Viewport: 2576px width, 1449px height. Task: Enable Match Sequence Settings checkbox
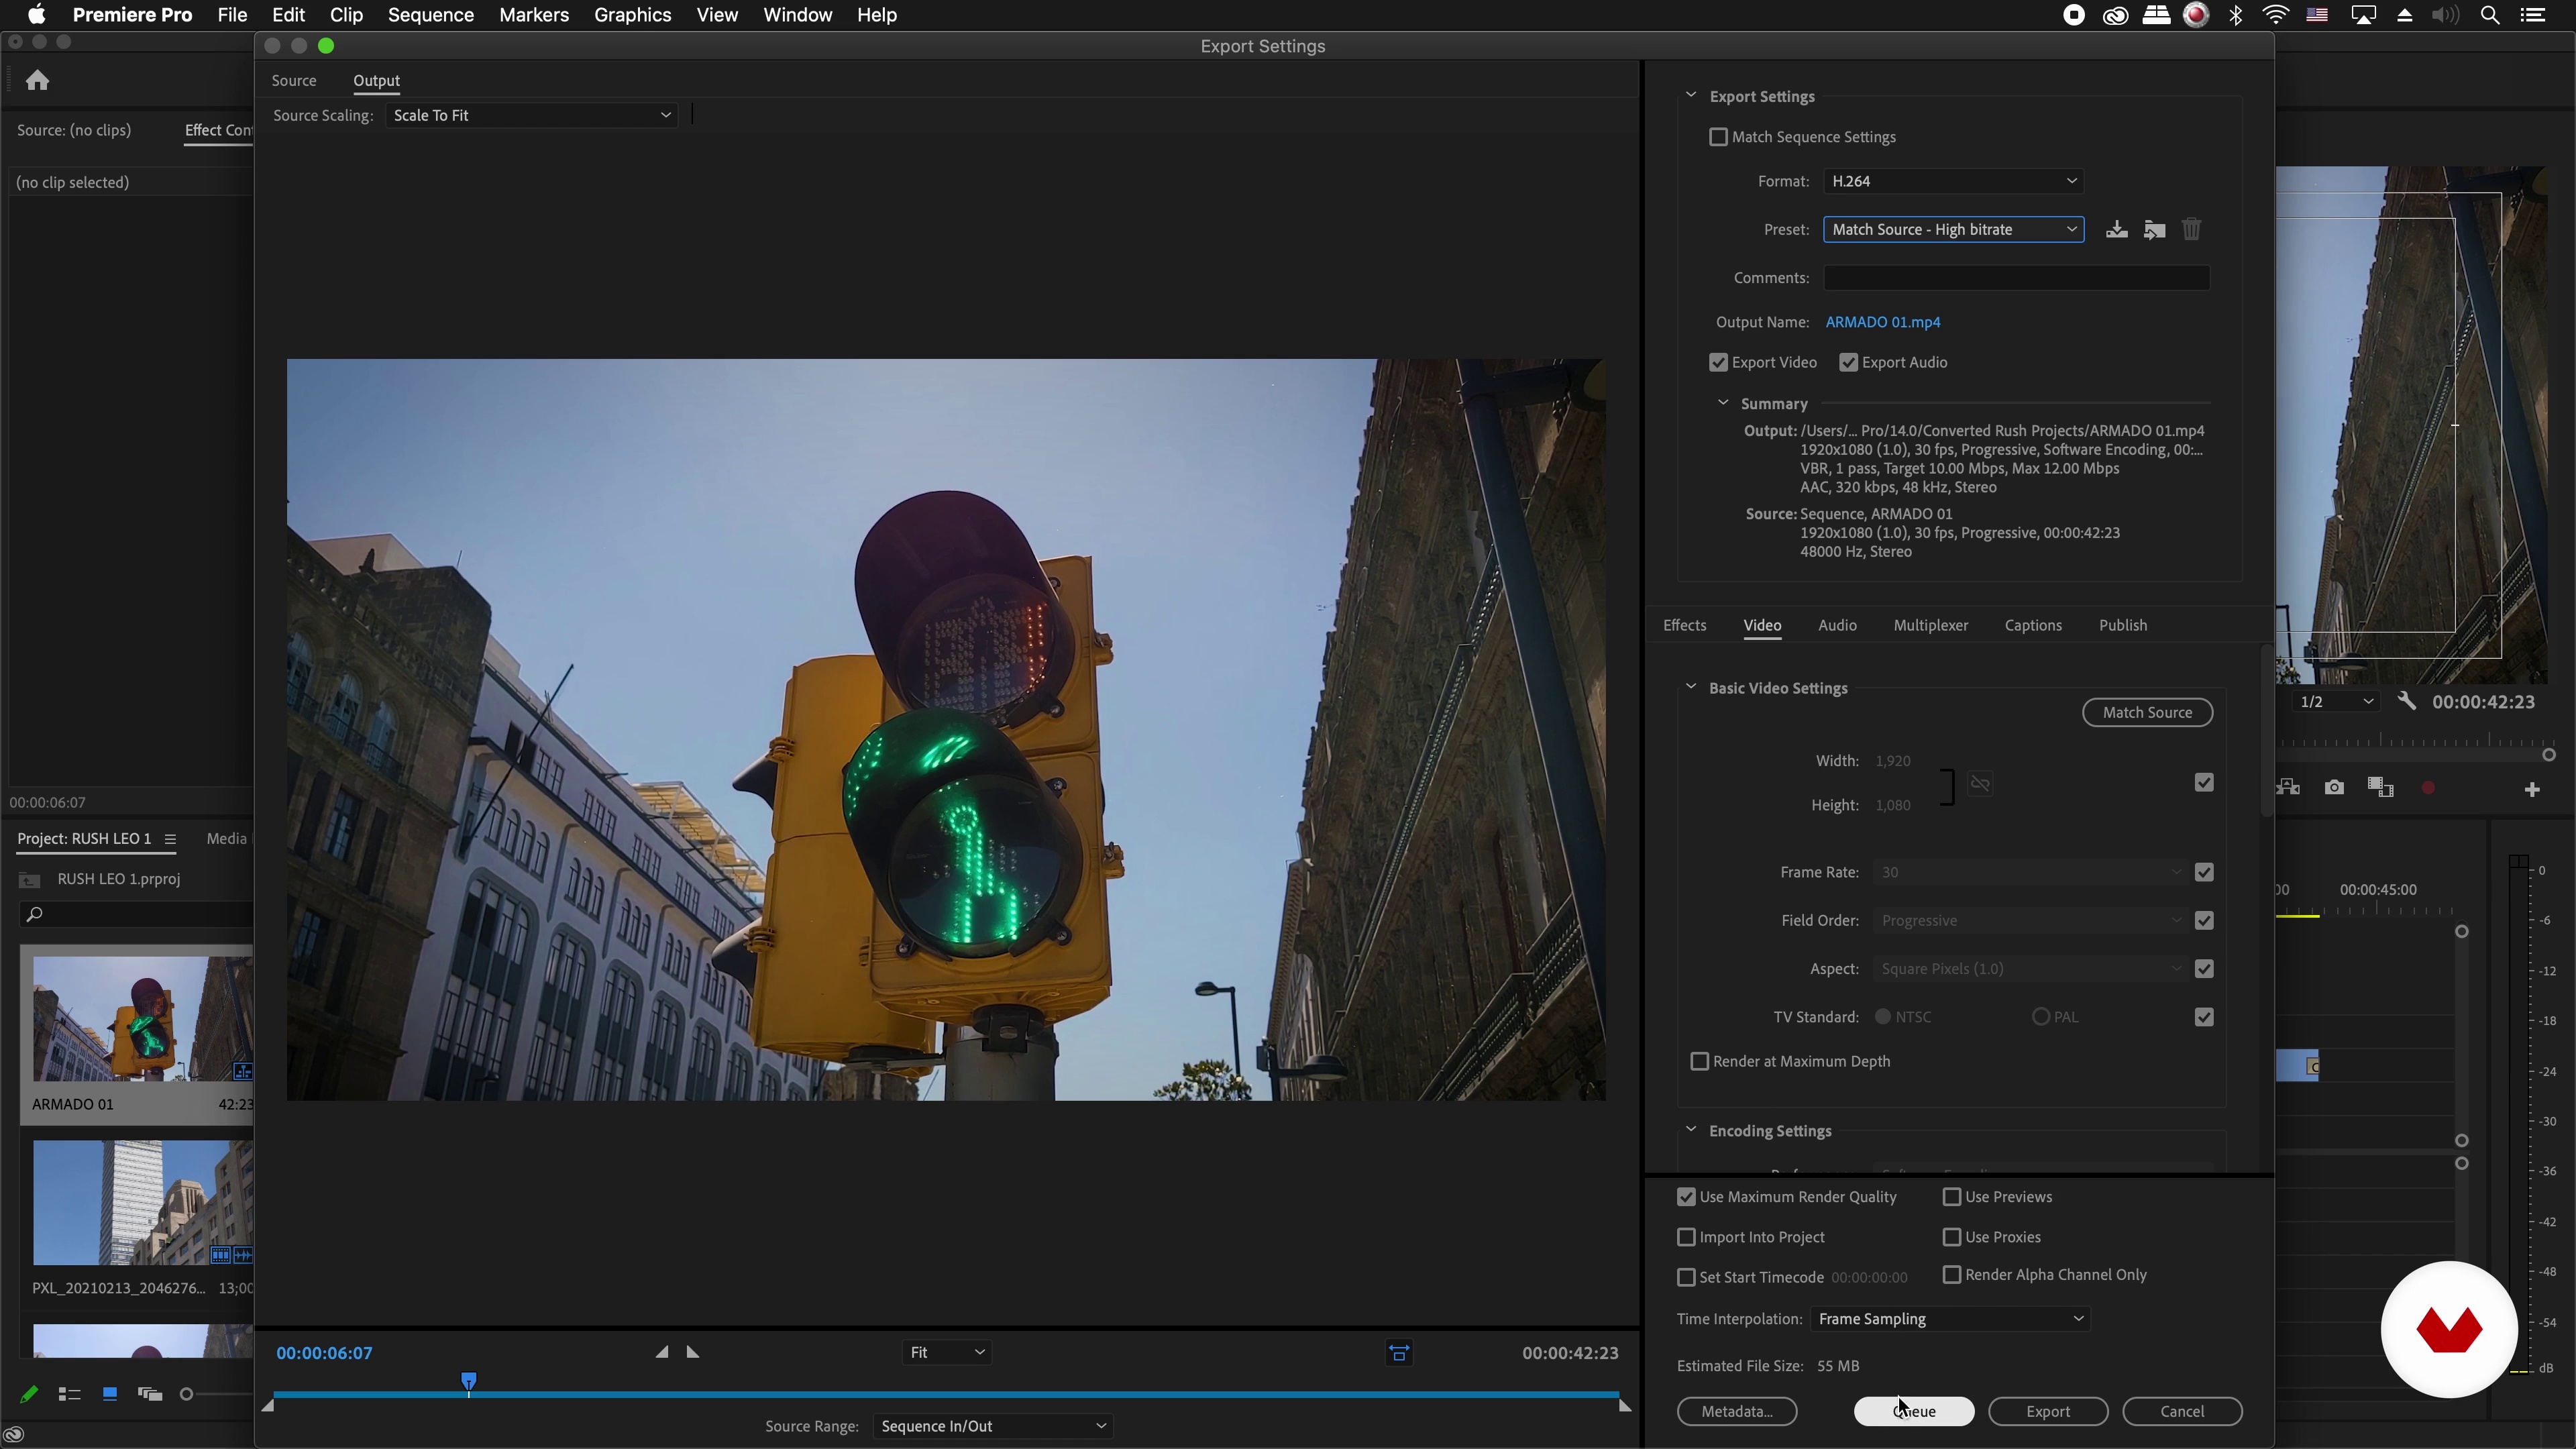click(x=1718, y=137)
